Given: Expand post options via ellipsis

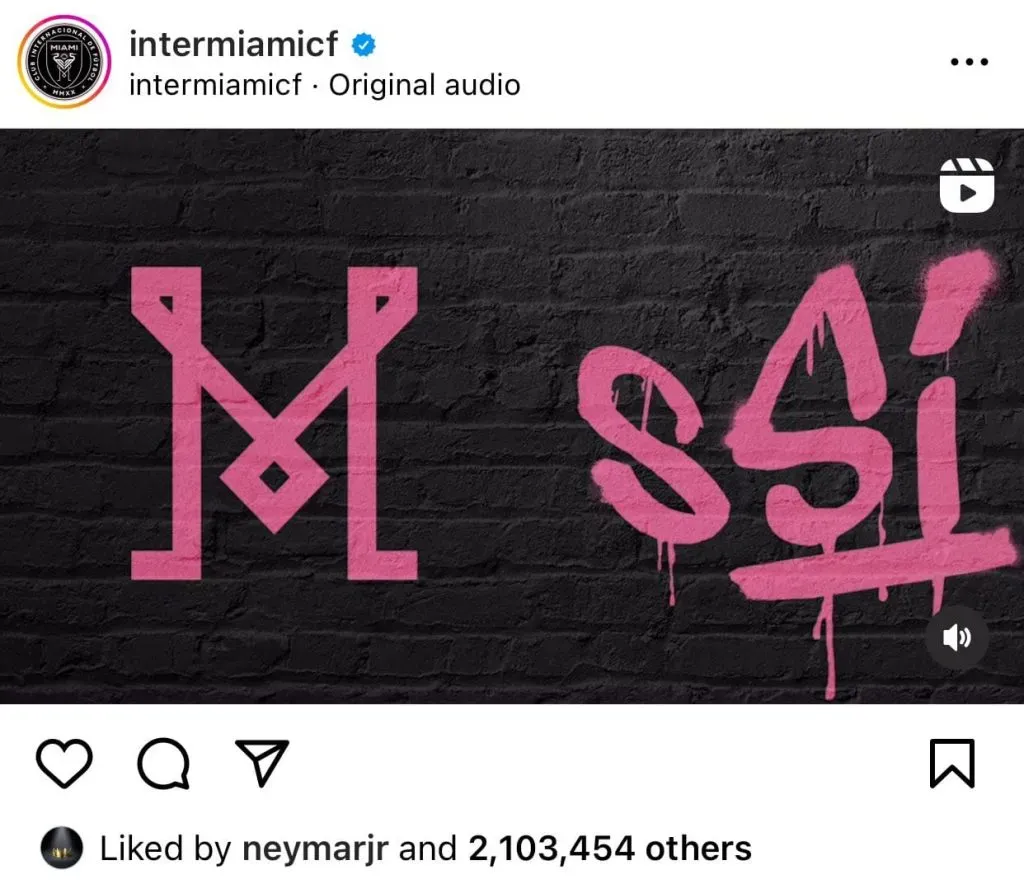Looking at the screenshot, I should [968, 60].
